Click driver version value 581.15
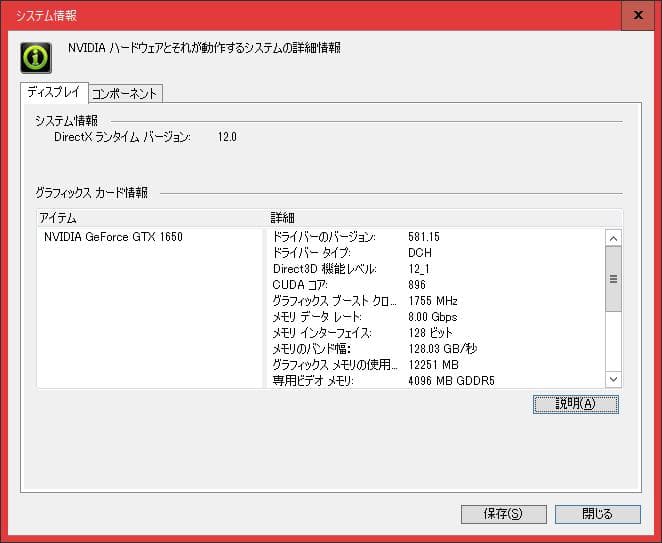Viewport: 662px width, 543px height. coord(424,236)
